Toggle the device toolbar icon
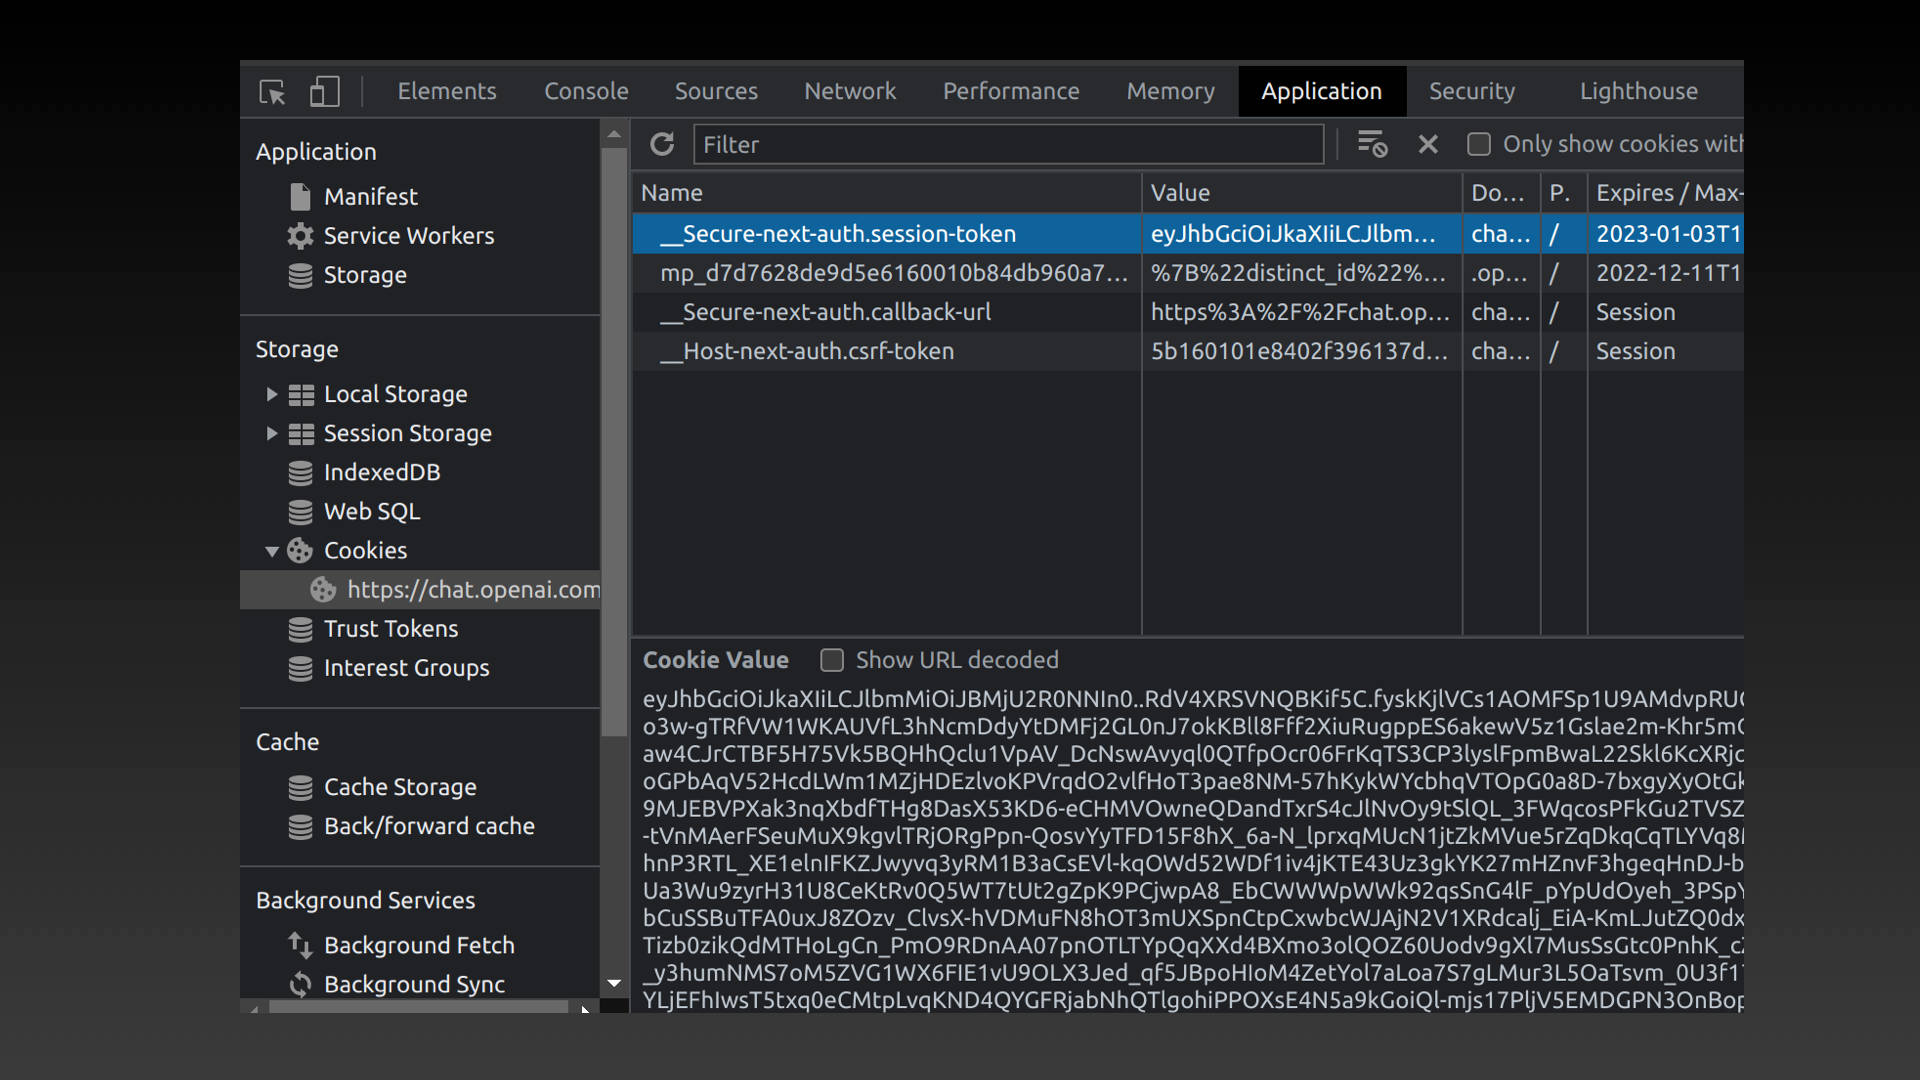Screen dimensions: 1920x1080 coord(324,92)
